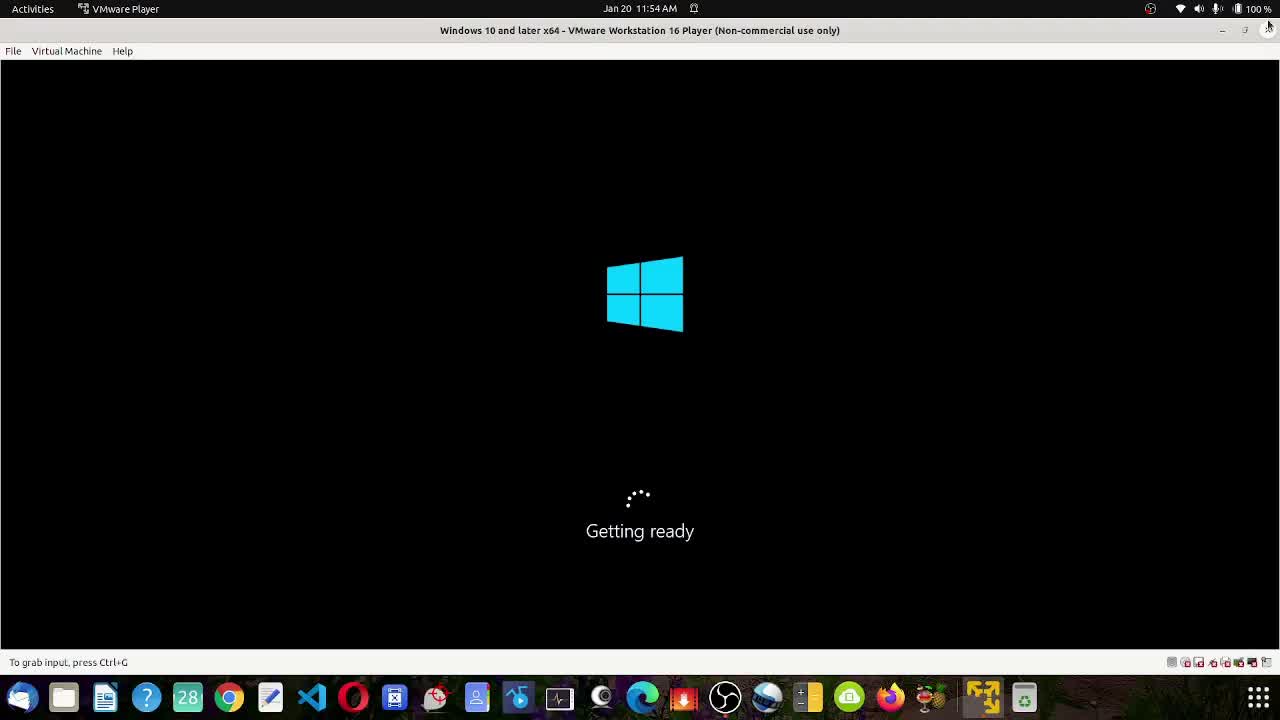
Task: Close the VMware Player window
Action: click(x=1268, y=30)
